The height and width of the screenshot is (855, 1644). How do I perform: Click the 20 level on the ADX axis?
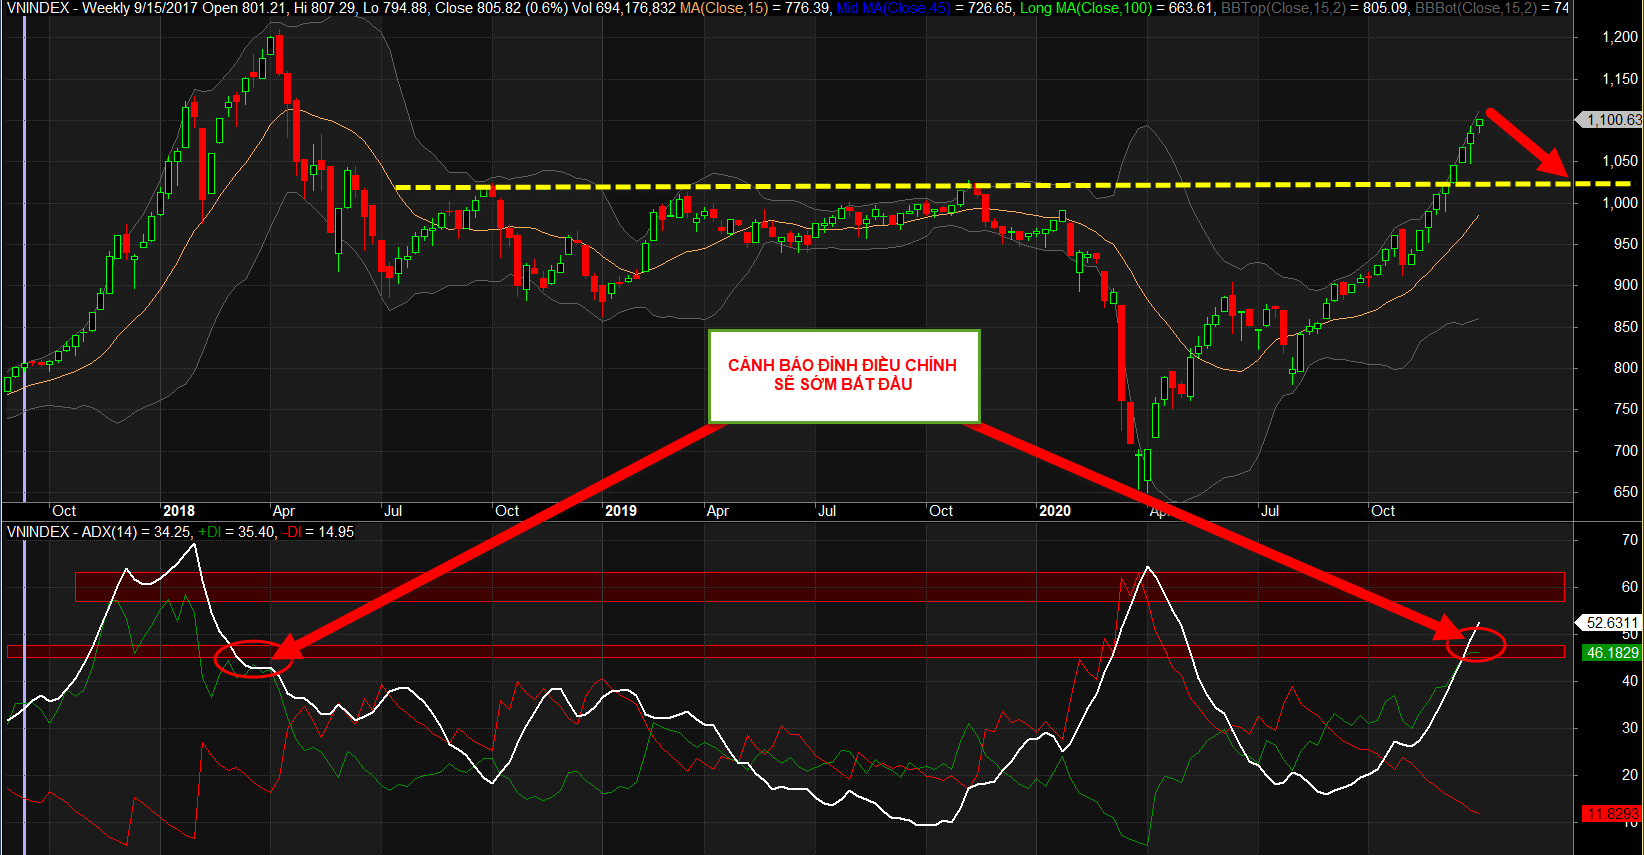1630,775
